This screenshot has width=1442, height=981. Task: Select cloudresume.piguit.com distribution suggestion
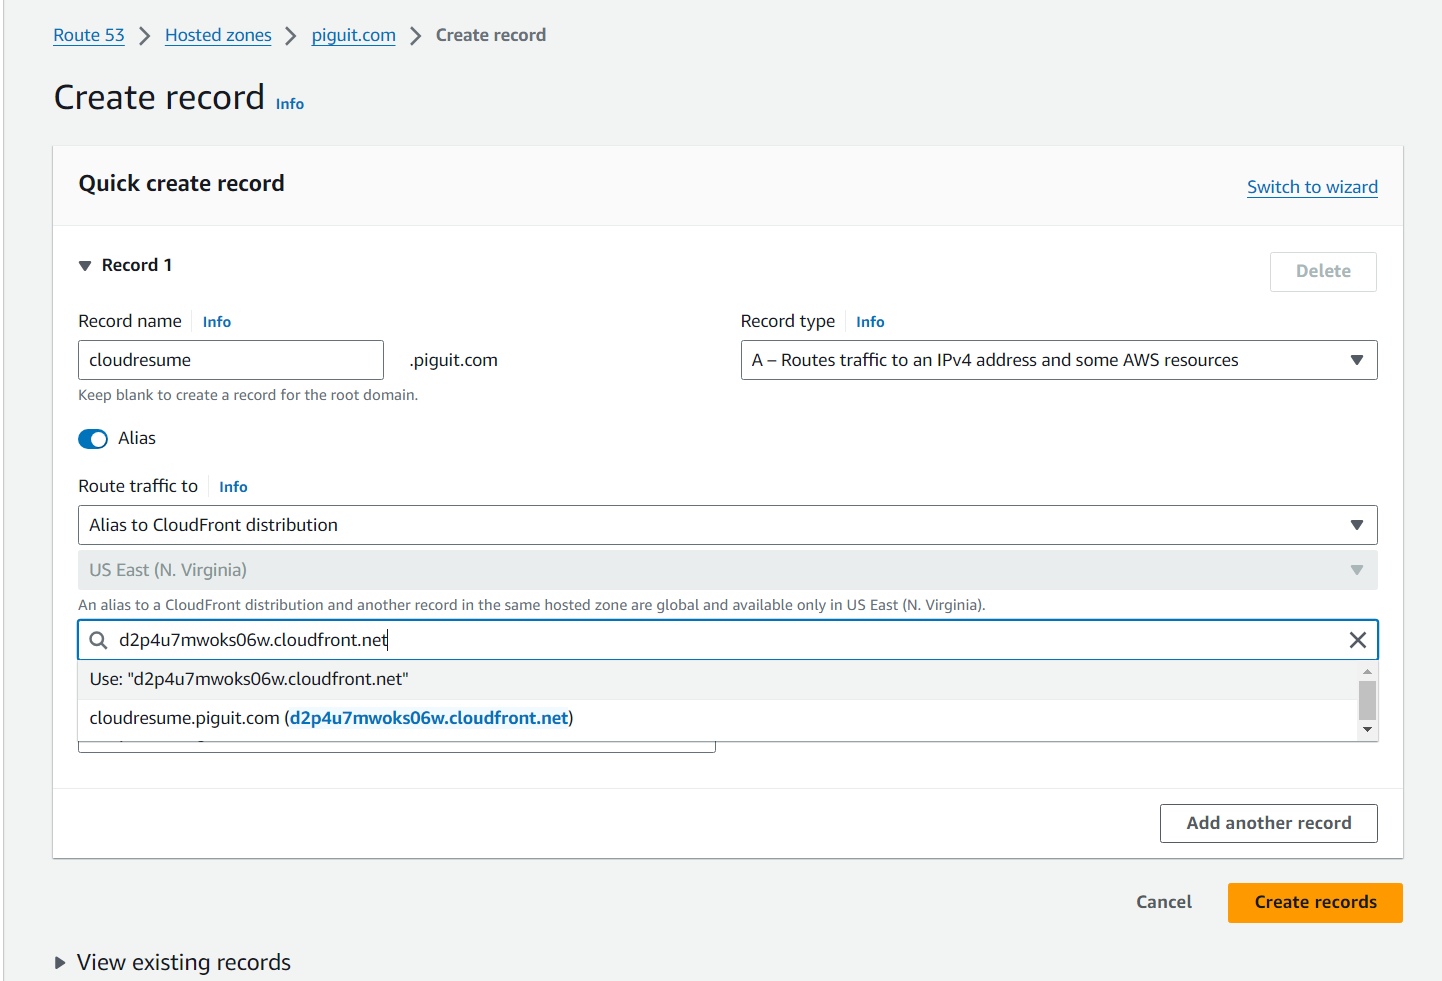click(717, 719)
